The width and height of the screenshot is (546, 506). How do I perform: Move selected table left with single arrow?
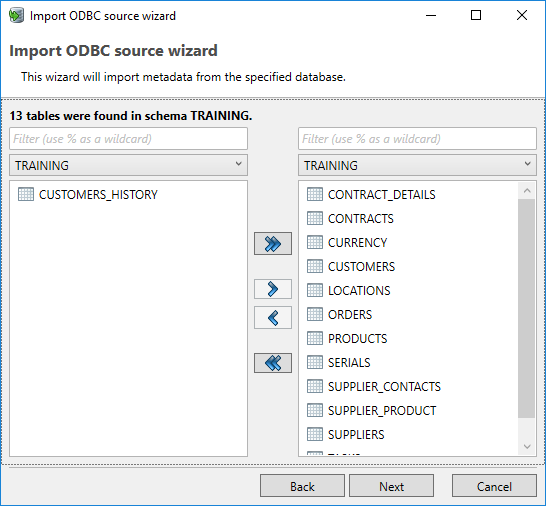(273, 317)
